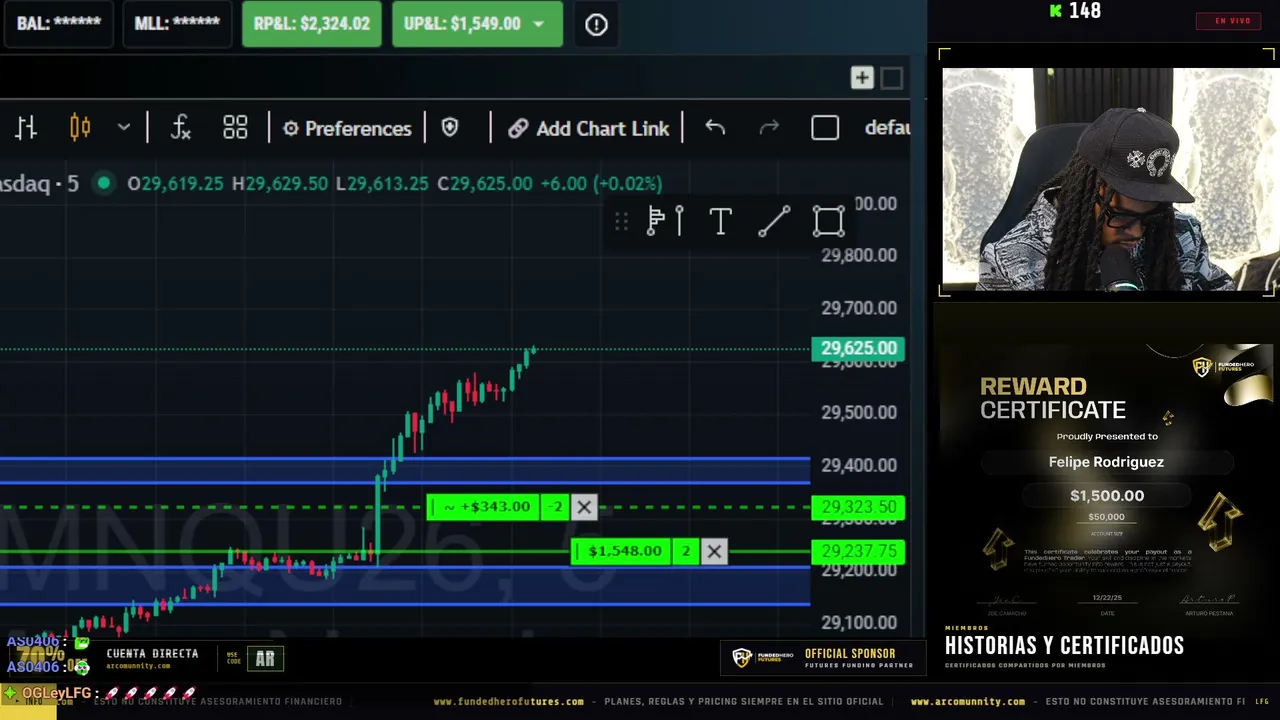This screenshot has height=720, width=1280.
Task: Cancel the +$343.00 order with X
Action: coord(584,507)
